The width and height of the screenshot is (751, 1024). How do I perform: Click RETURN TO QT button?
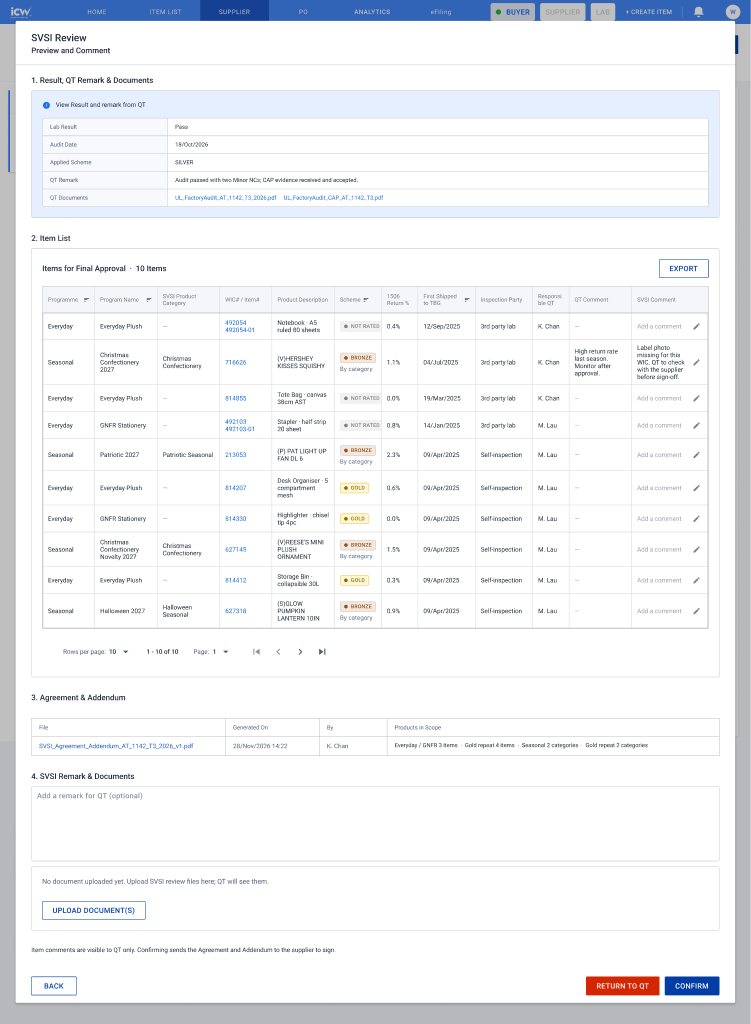(622, 986)
